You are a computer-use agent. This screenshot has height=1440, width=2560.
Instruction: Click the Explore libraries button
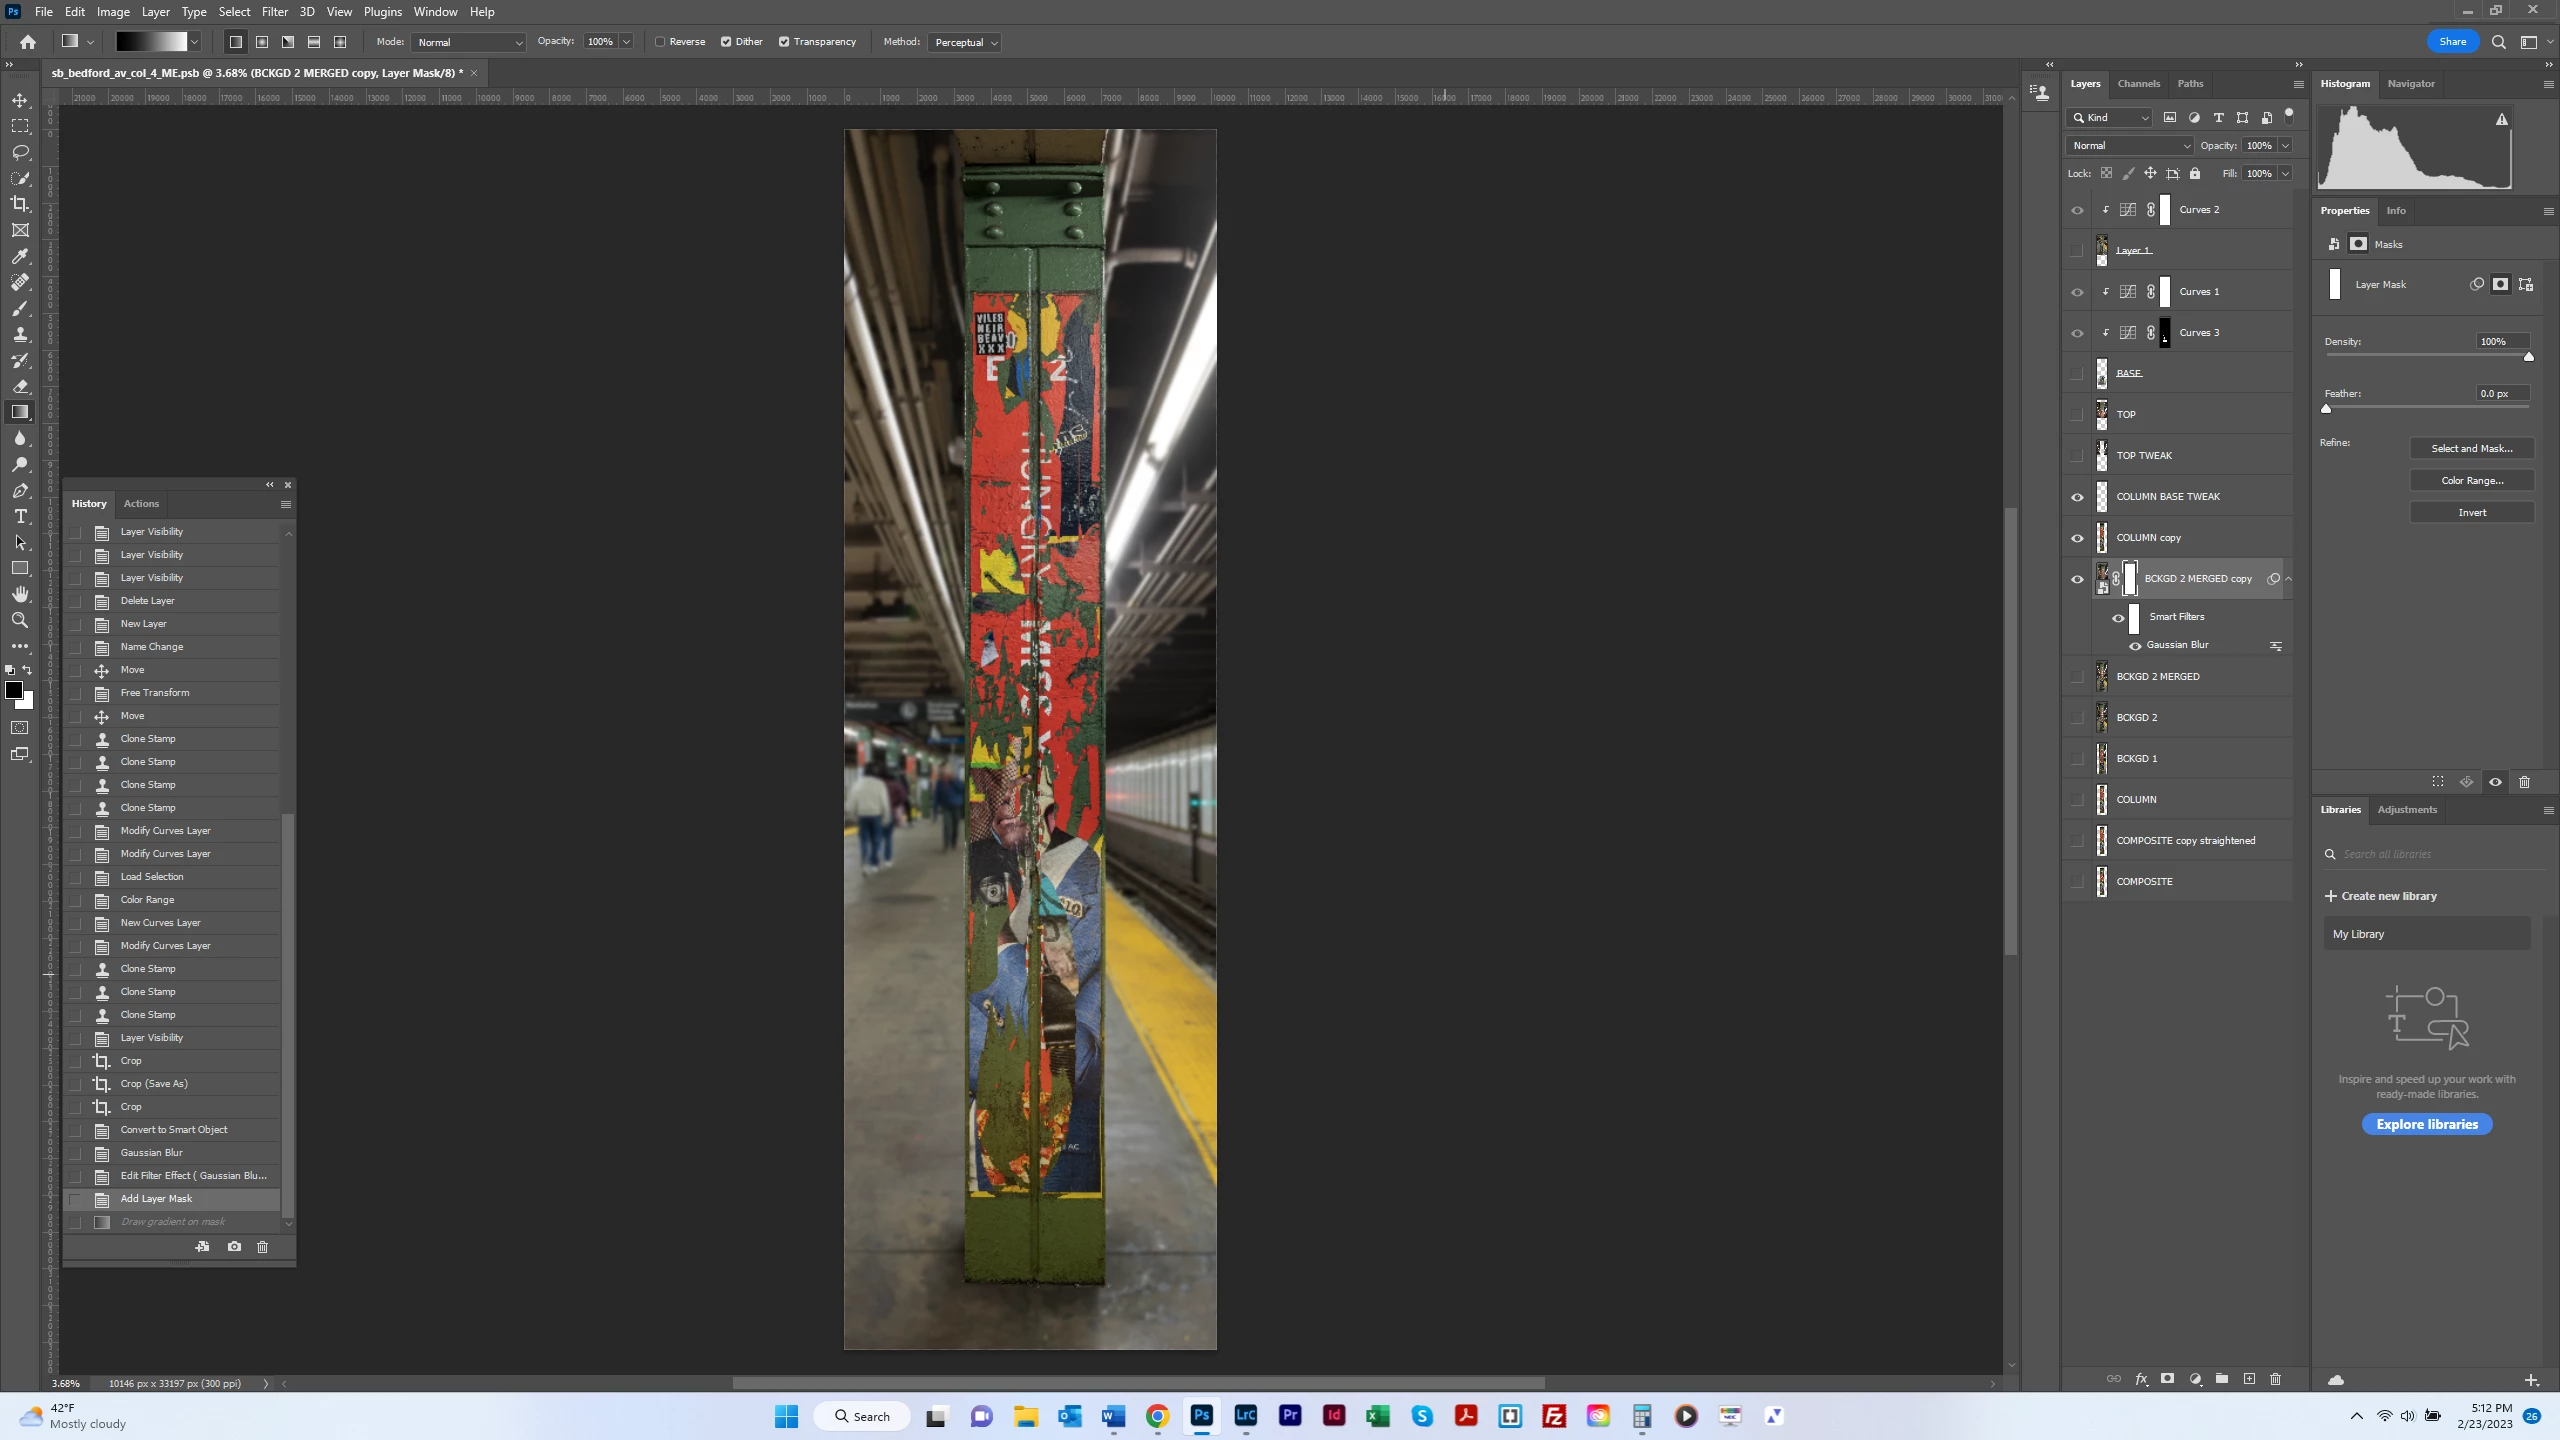point(2426,1124)
